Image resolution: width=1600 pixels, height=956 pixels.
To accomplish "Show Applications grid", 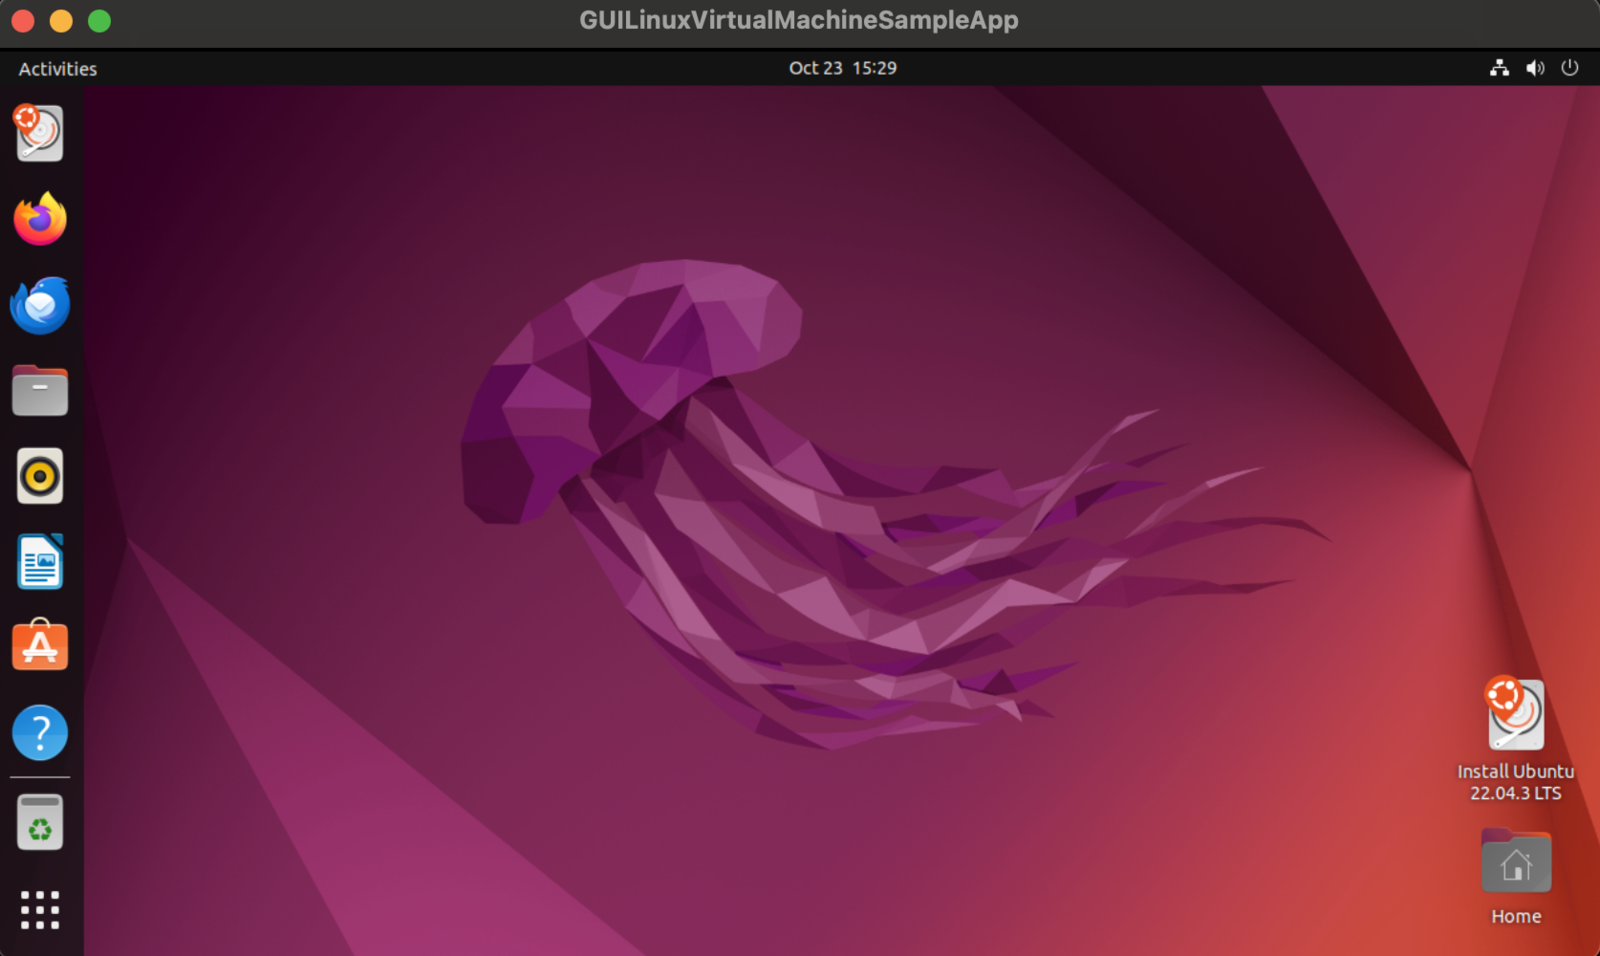I will (x=40, y=910).
